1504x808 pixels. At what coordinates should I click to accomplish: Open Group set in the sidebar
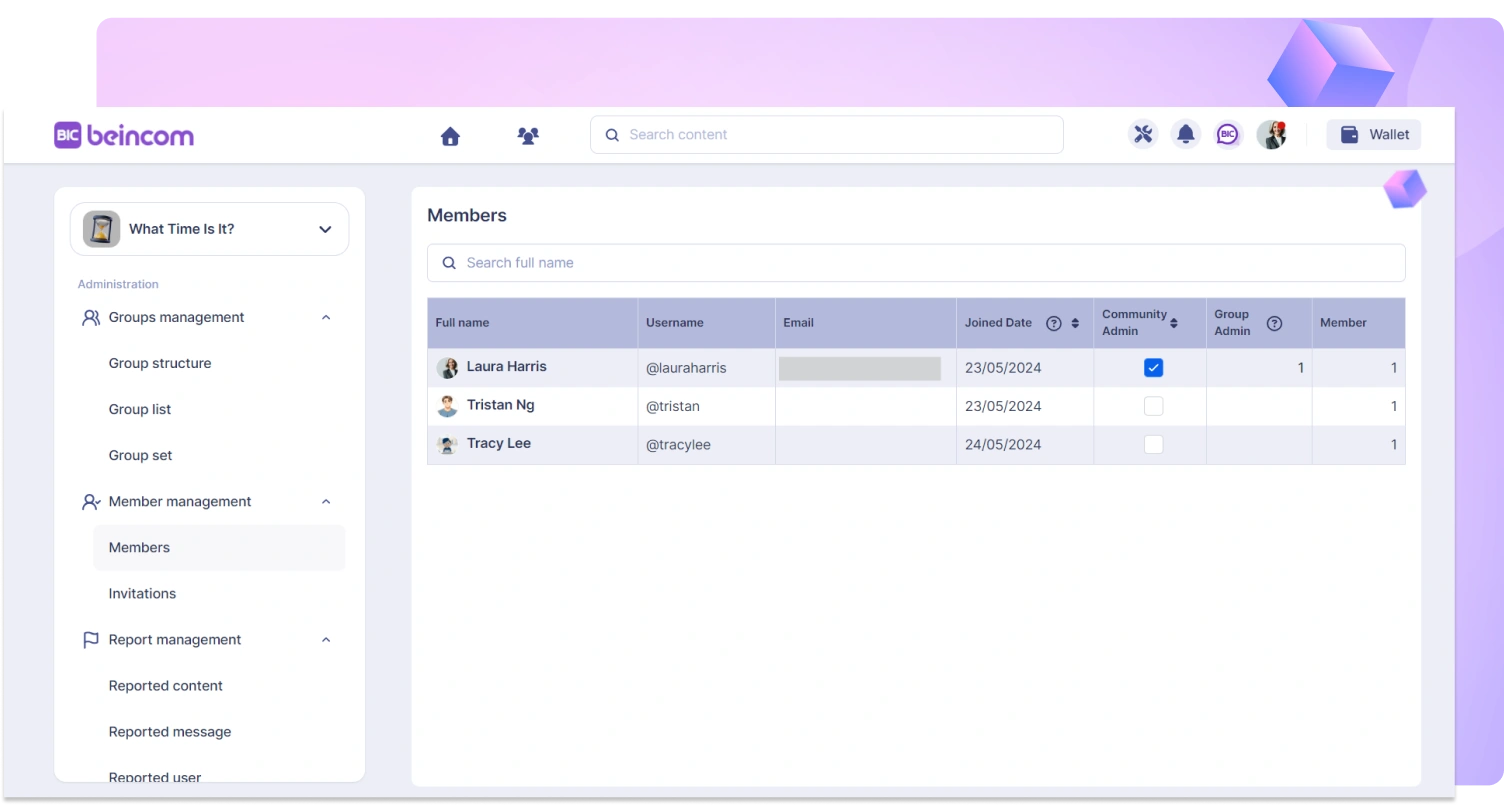point(140,455)
